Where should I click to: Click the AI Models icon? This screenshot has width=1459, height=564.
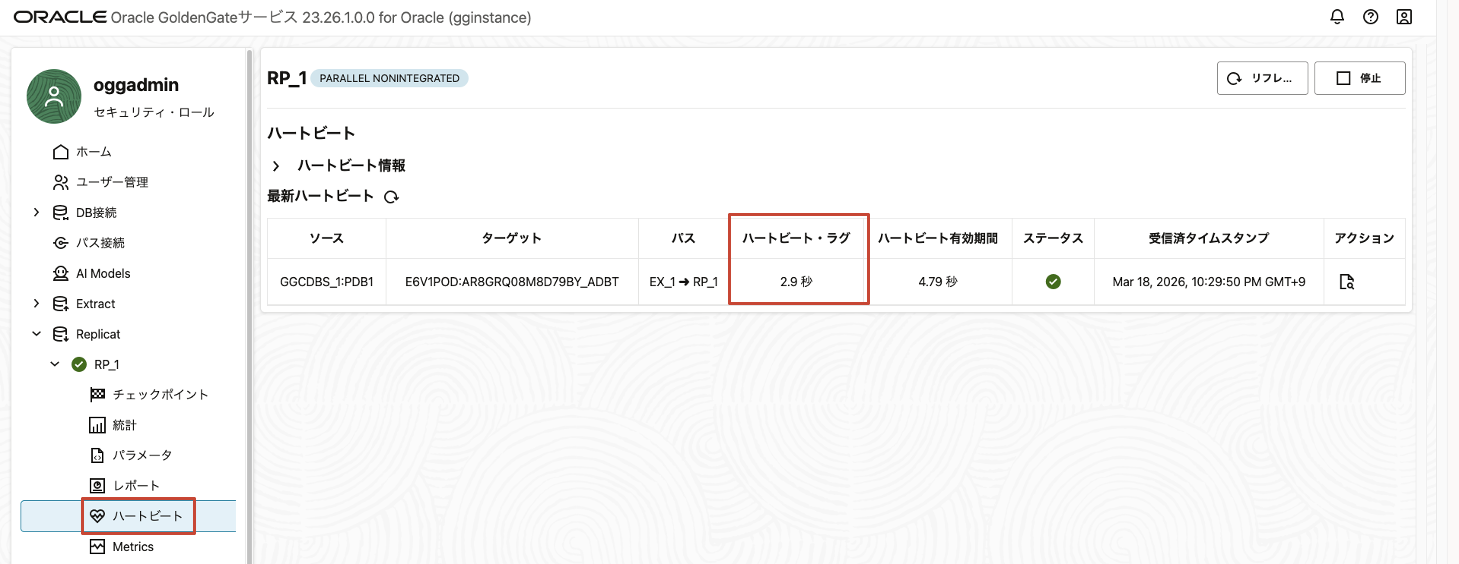point(60,273)
